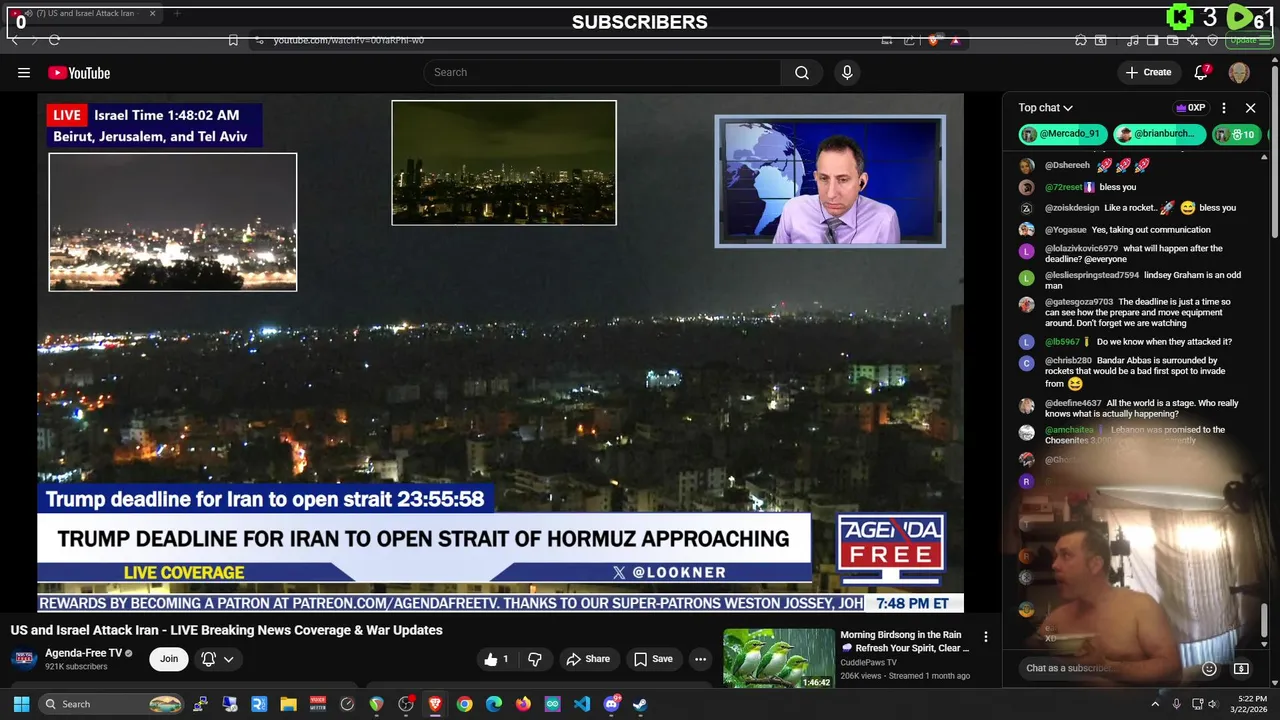Share the live stream
Viewport: 1280px width, 720px height.
click(588, 659)
